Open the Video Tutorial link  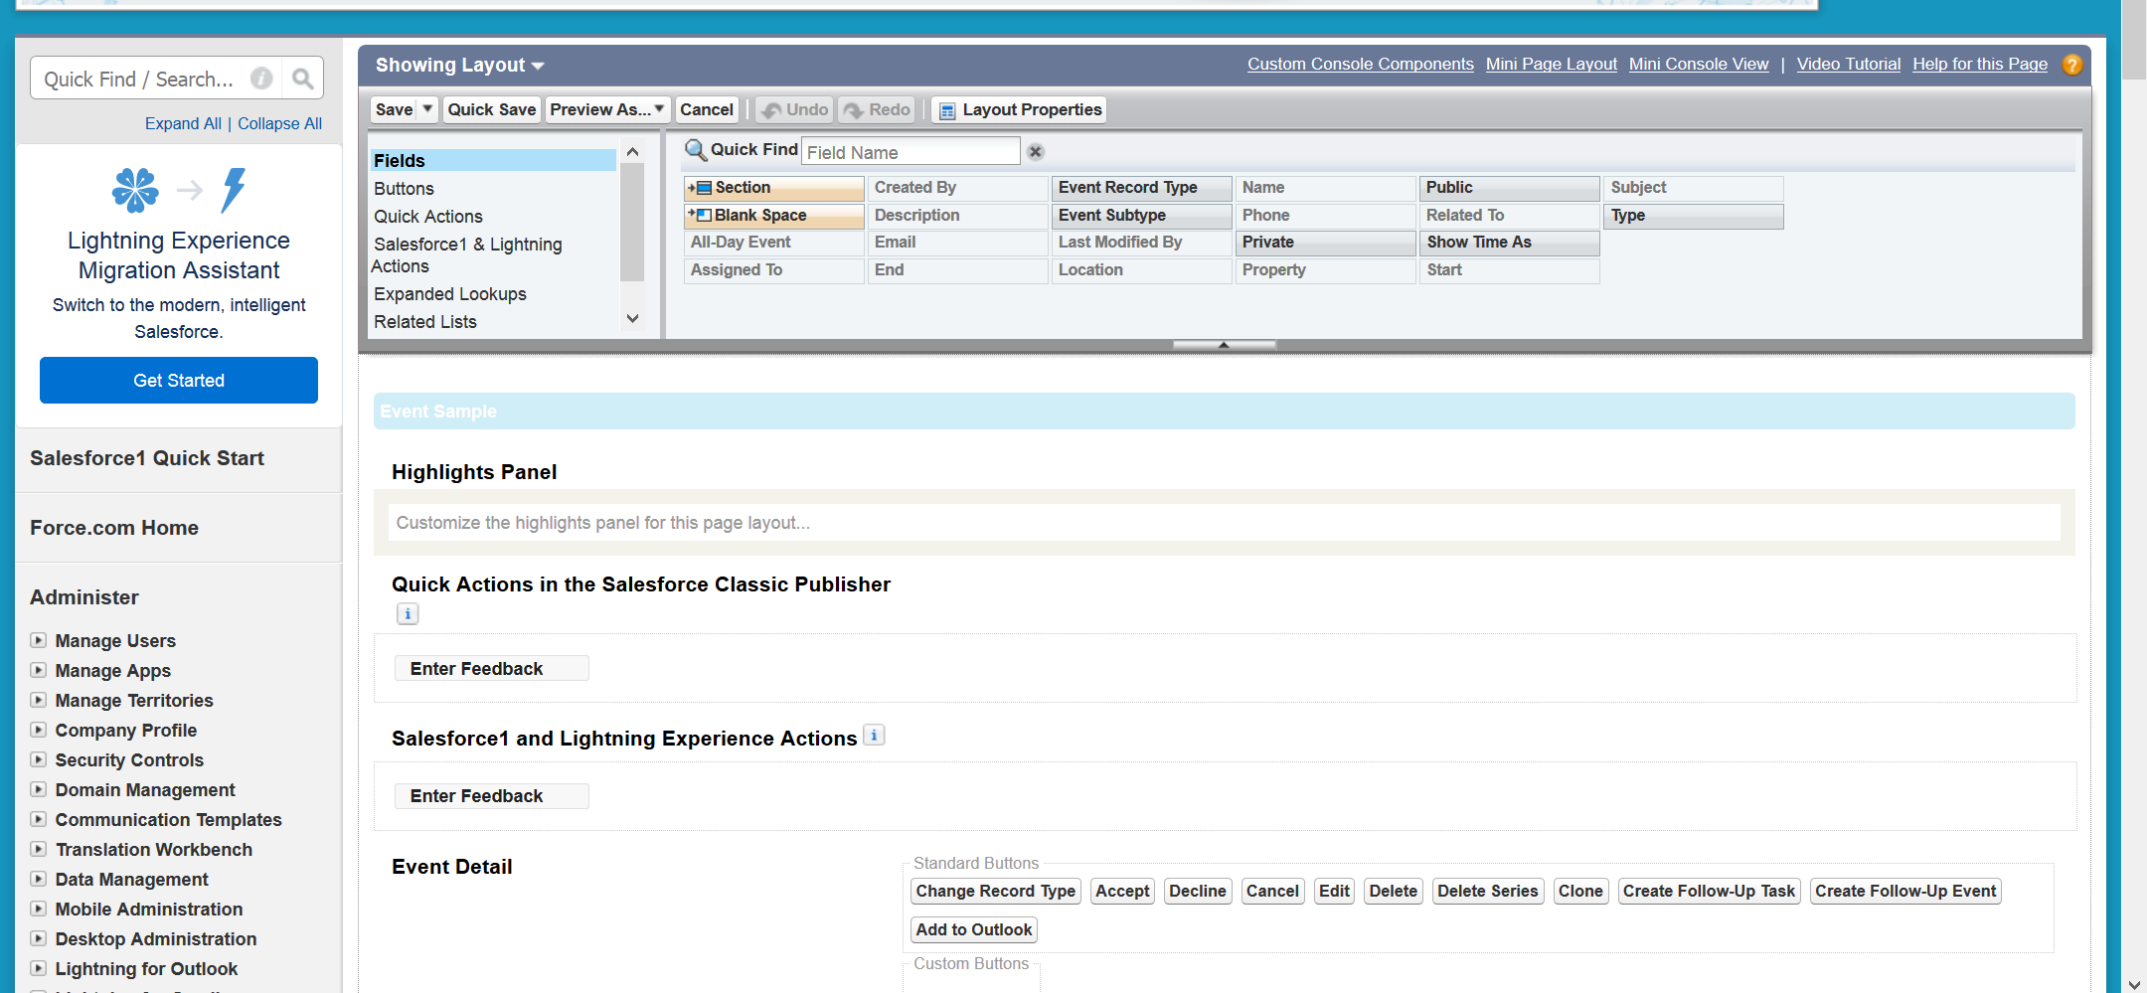pyautogui.click(x=1848, y=64)
